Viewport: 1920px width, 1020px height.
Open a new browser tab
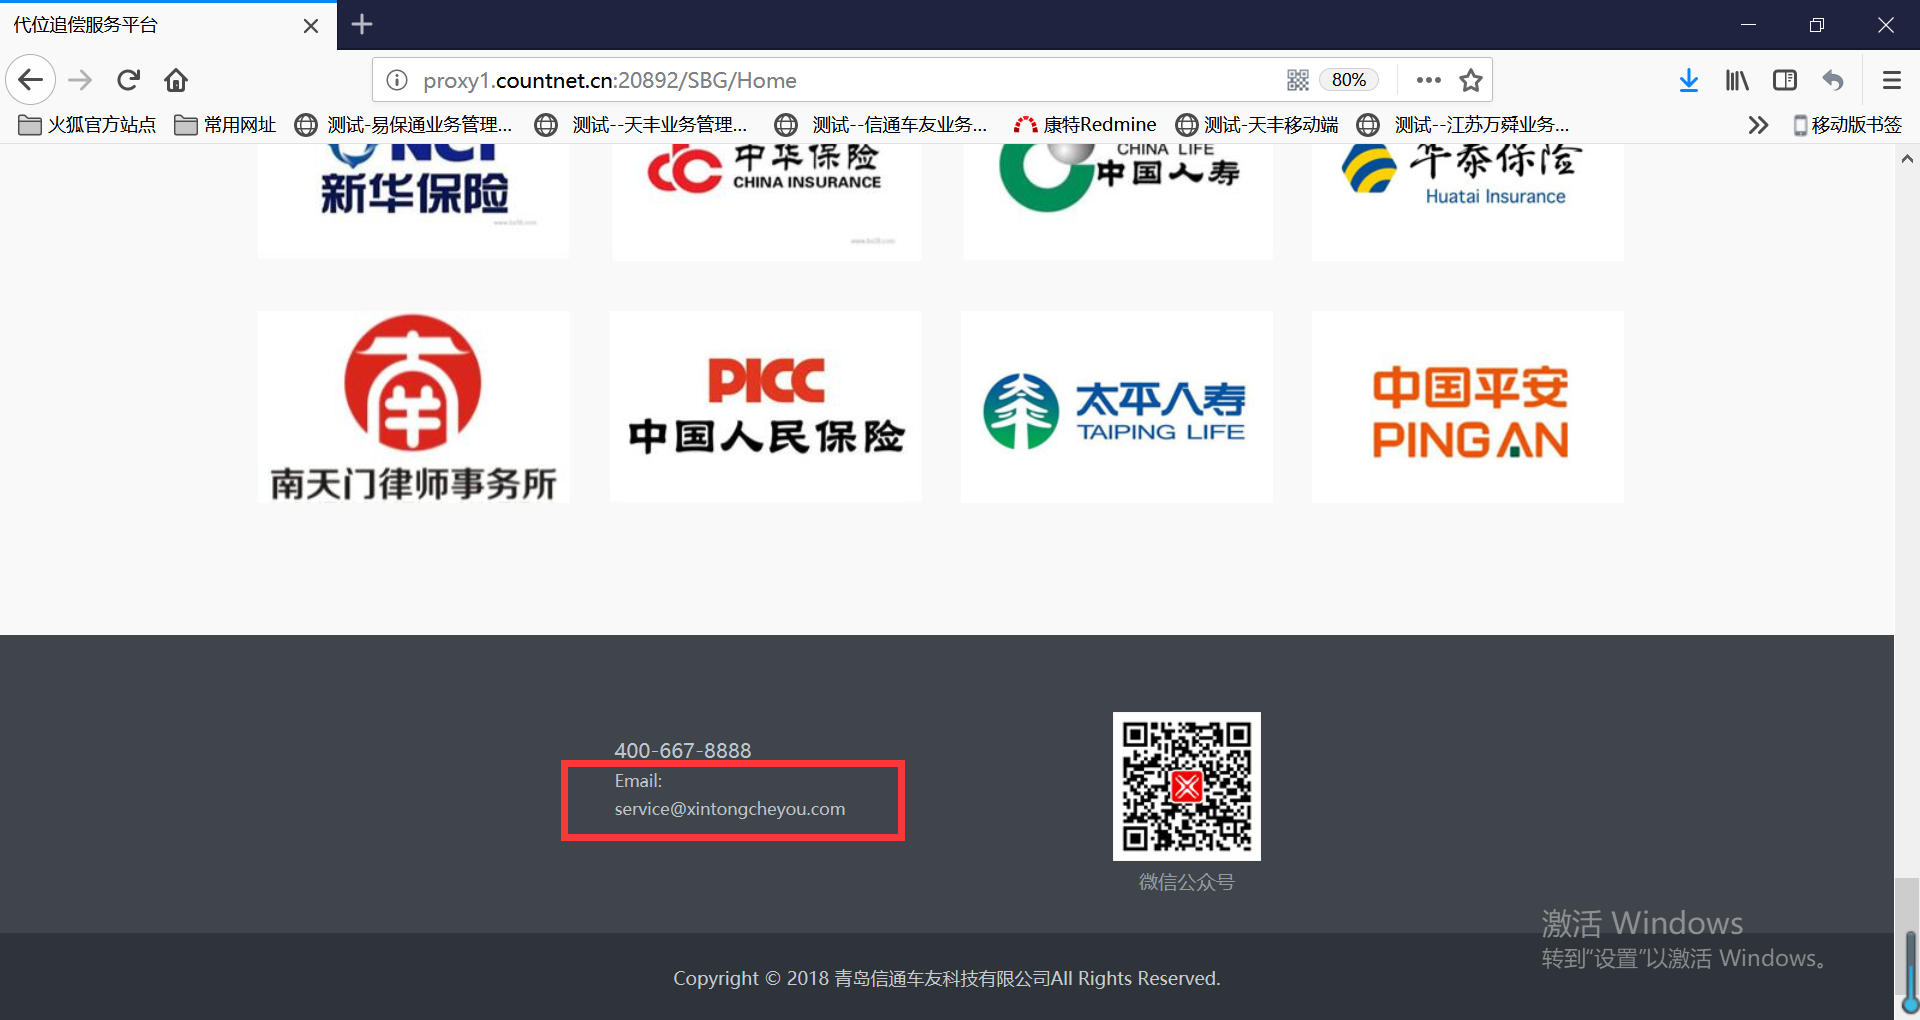pos(362,24)
